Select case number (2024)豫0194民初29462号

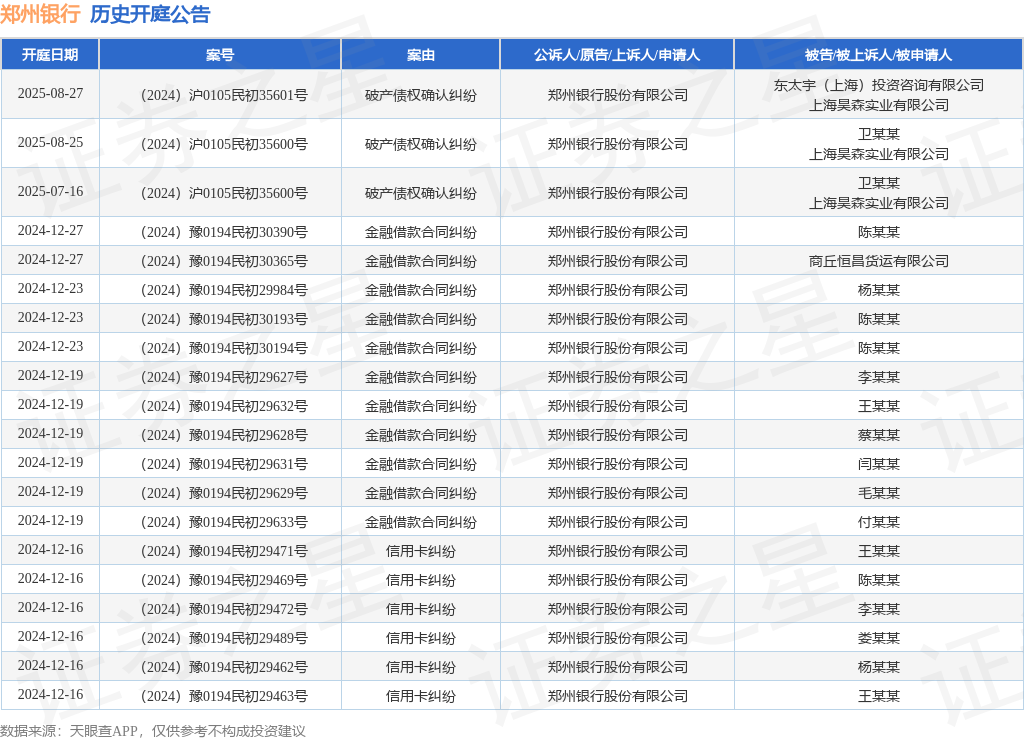click(220, 667)
